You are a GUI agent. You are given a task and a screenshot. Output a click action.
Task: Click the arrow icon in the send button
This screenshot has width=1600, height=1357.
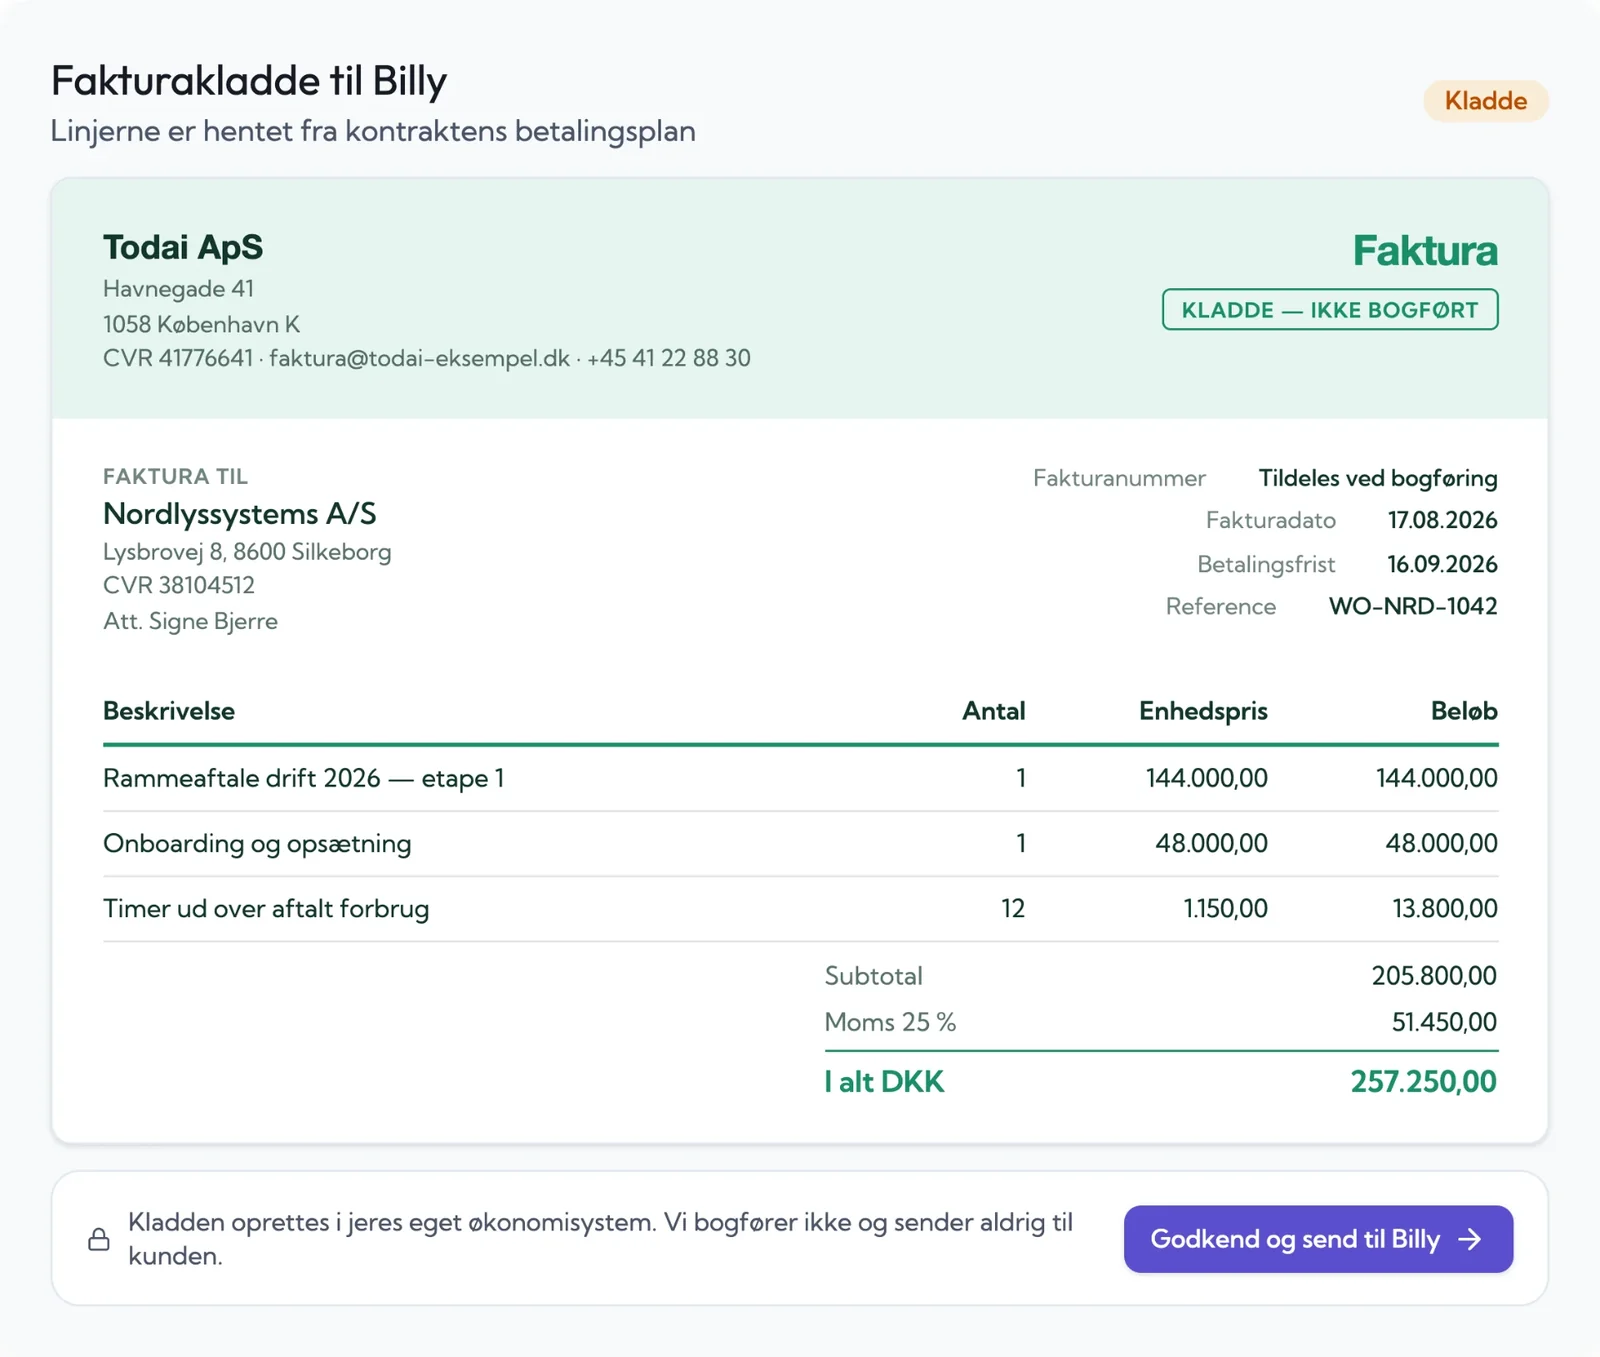click(1470, 1240)
